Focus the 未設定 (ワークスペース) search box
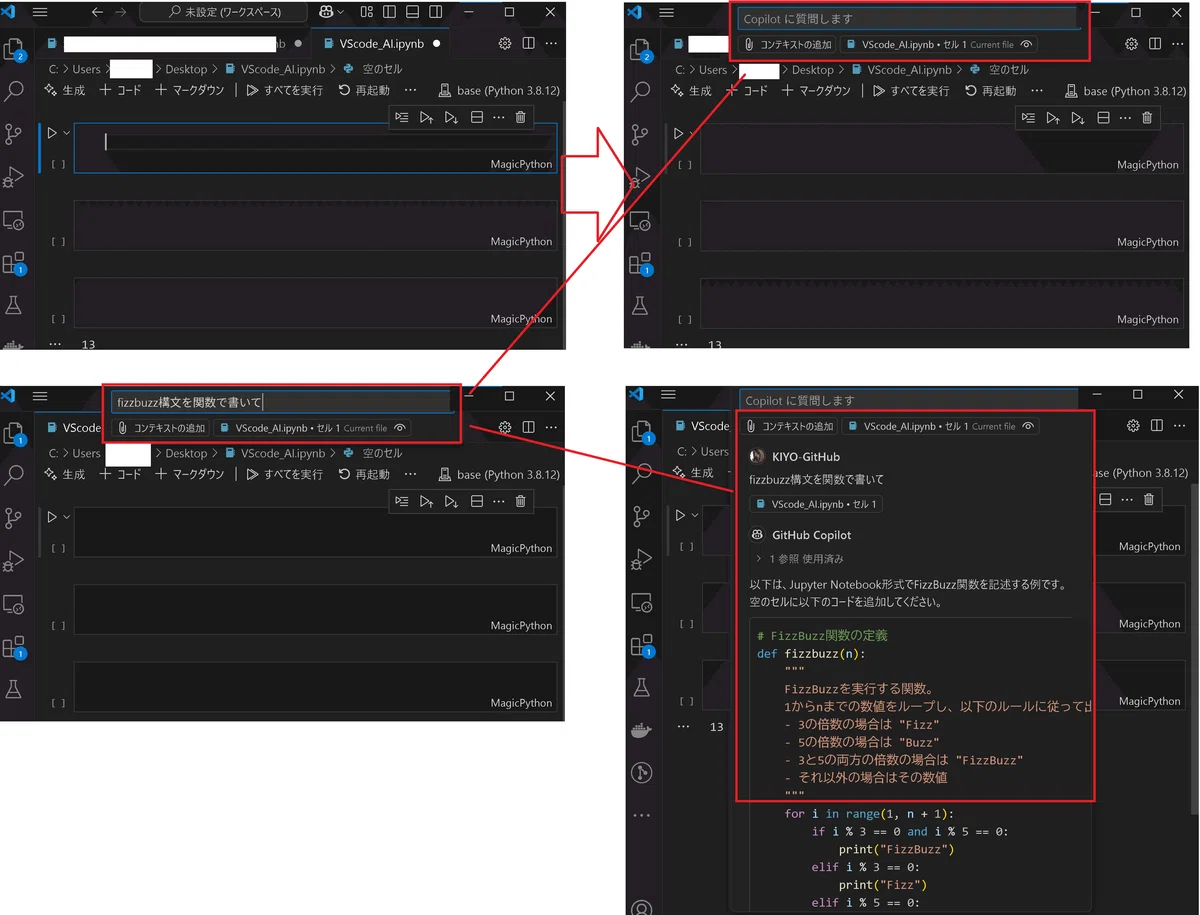 pyautogui.click(x=224, y=13)
